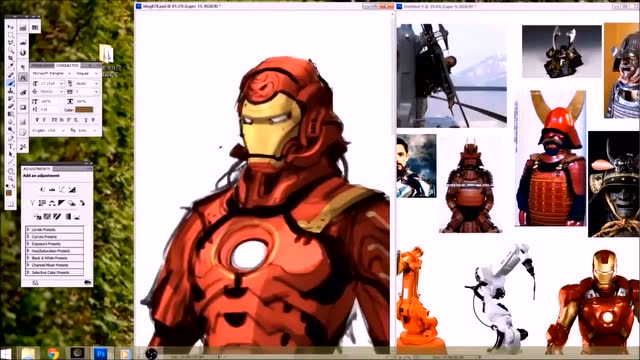Select the Move tool at the toolbox top

pos(11,27)
